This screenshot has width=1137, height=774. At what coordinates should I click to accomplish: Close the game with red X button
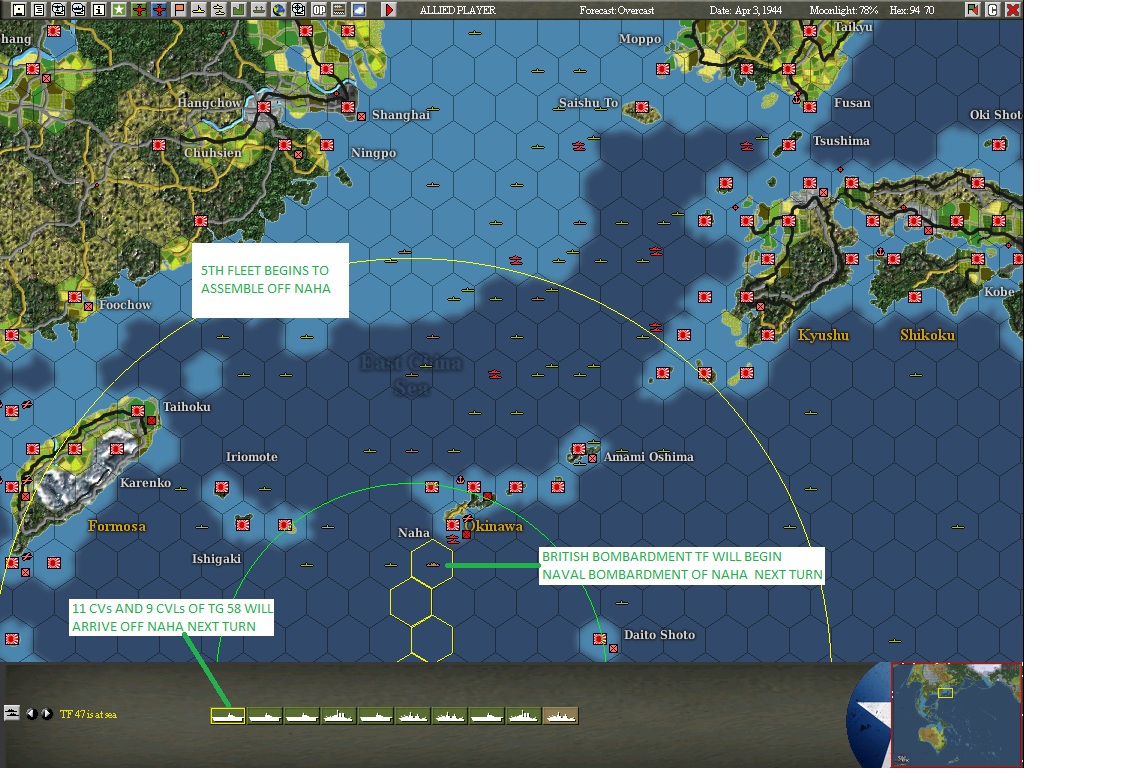pyautogui.click(x=1013, y=9)
